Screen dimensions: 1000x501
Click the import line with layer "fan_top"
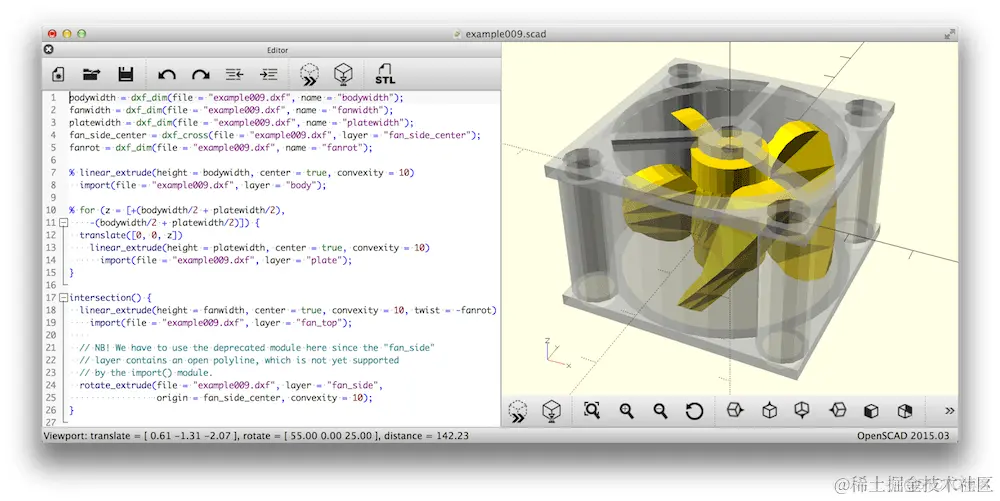[221, 323]
